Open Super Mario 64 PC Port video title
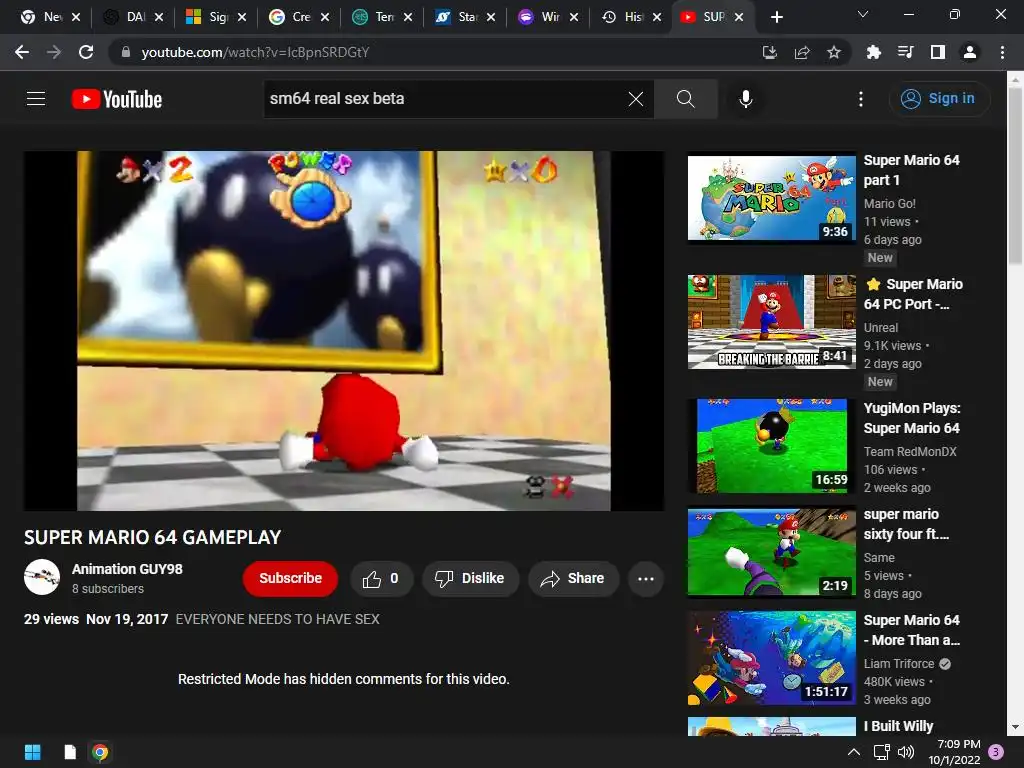This screenshot has height=768, width=1024. tap(914, 294)
